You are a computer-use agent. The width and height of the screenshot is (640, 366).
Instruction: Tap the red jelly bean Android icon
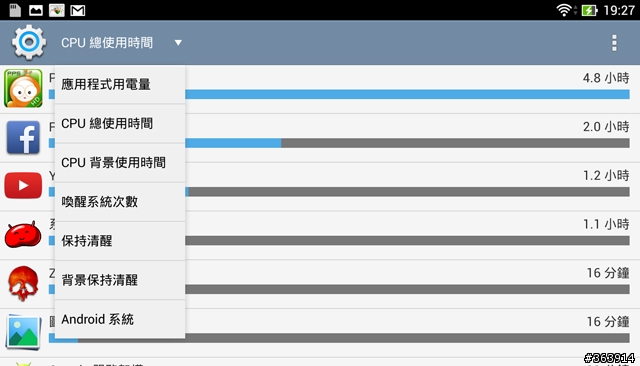click(x=23, y=235)
